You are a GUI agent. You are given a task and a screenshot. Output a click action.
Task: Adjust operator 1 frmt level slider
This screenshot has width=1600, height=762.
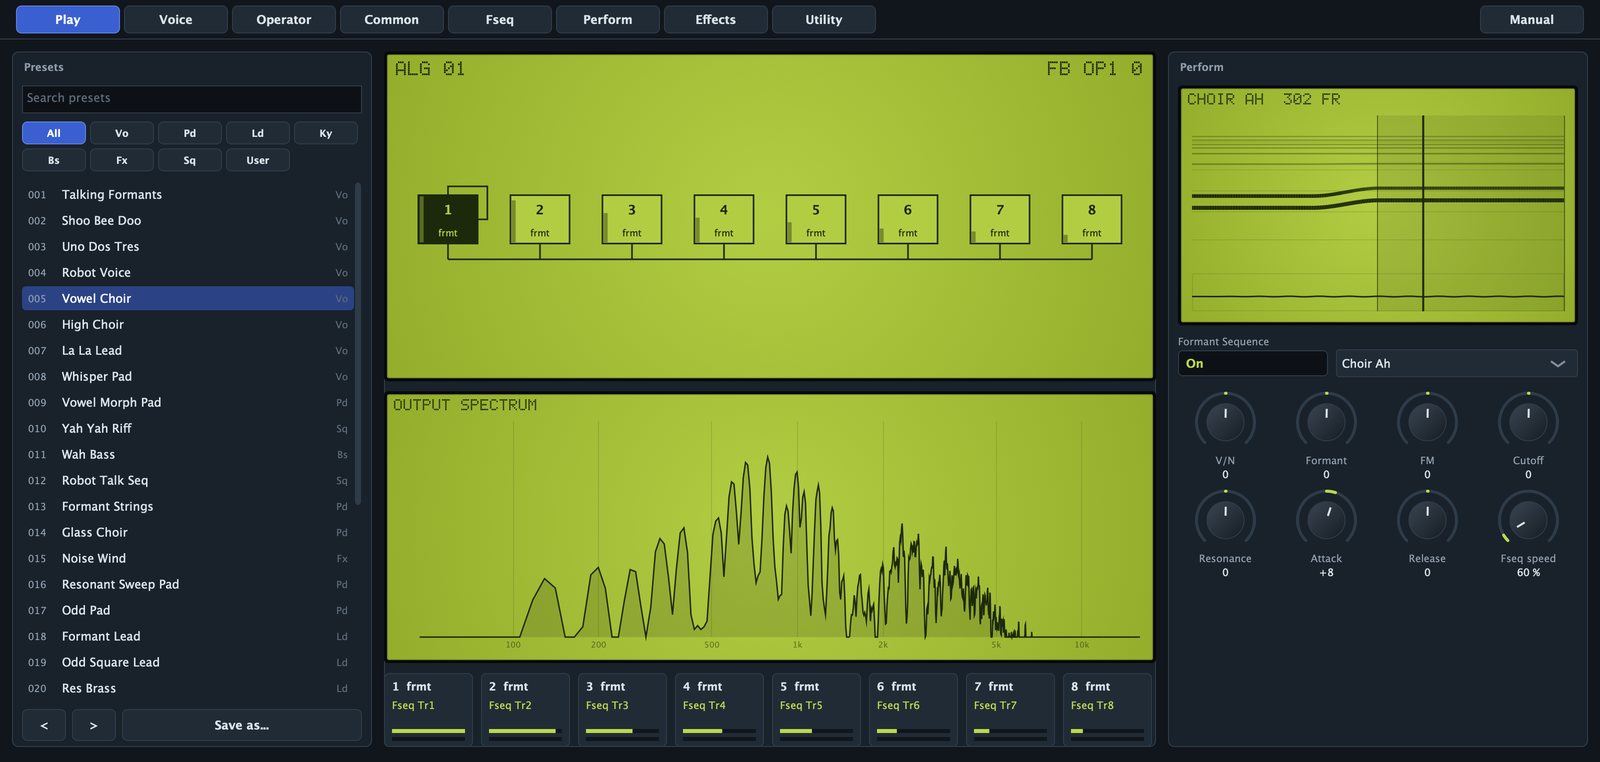tap(428, 731)
